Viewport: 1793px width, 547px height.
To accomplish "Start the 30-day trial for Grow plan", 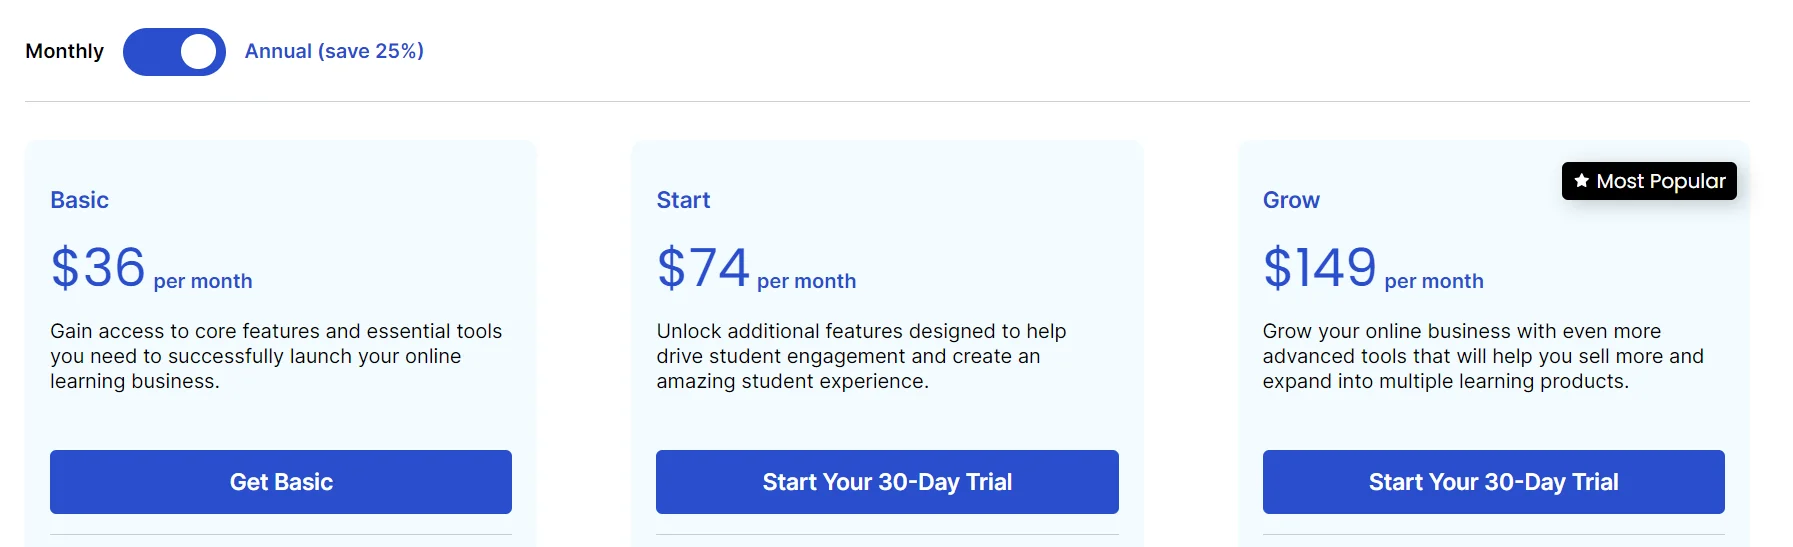I will [1493, 482].
